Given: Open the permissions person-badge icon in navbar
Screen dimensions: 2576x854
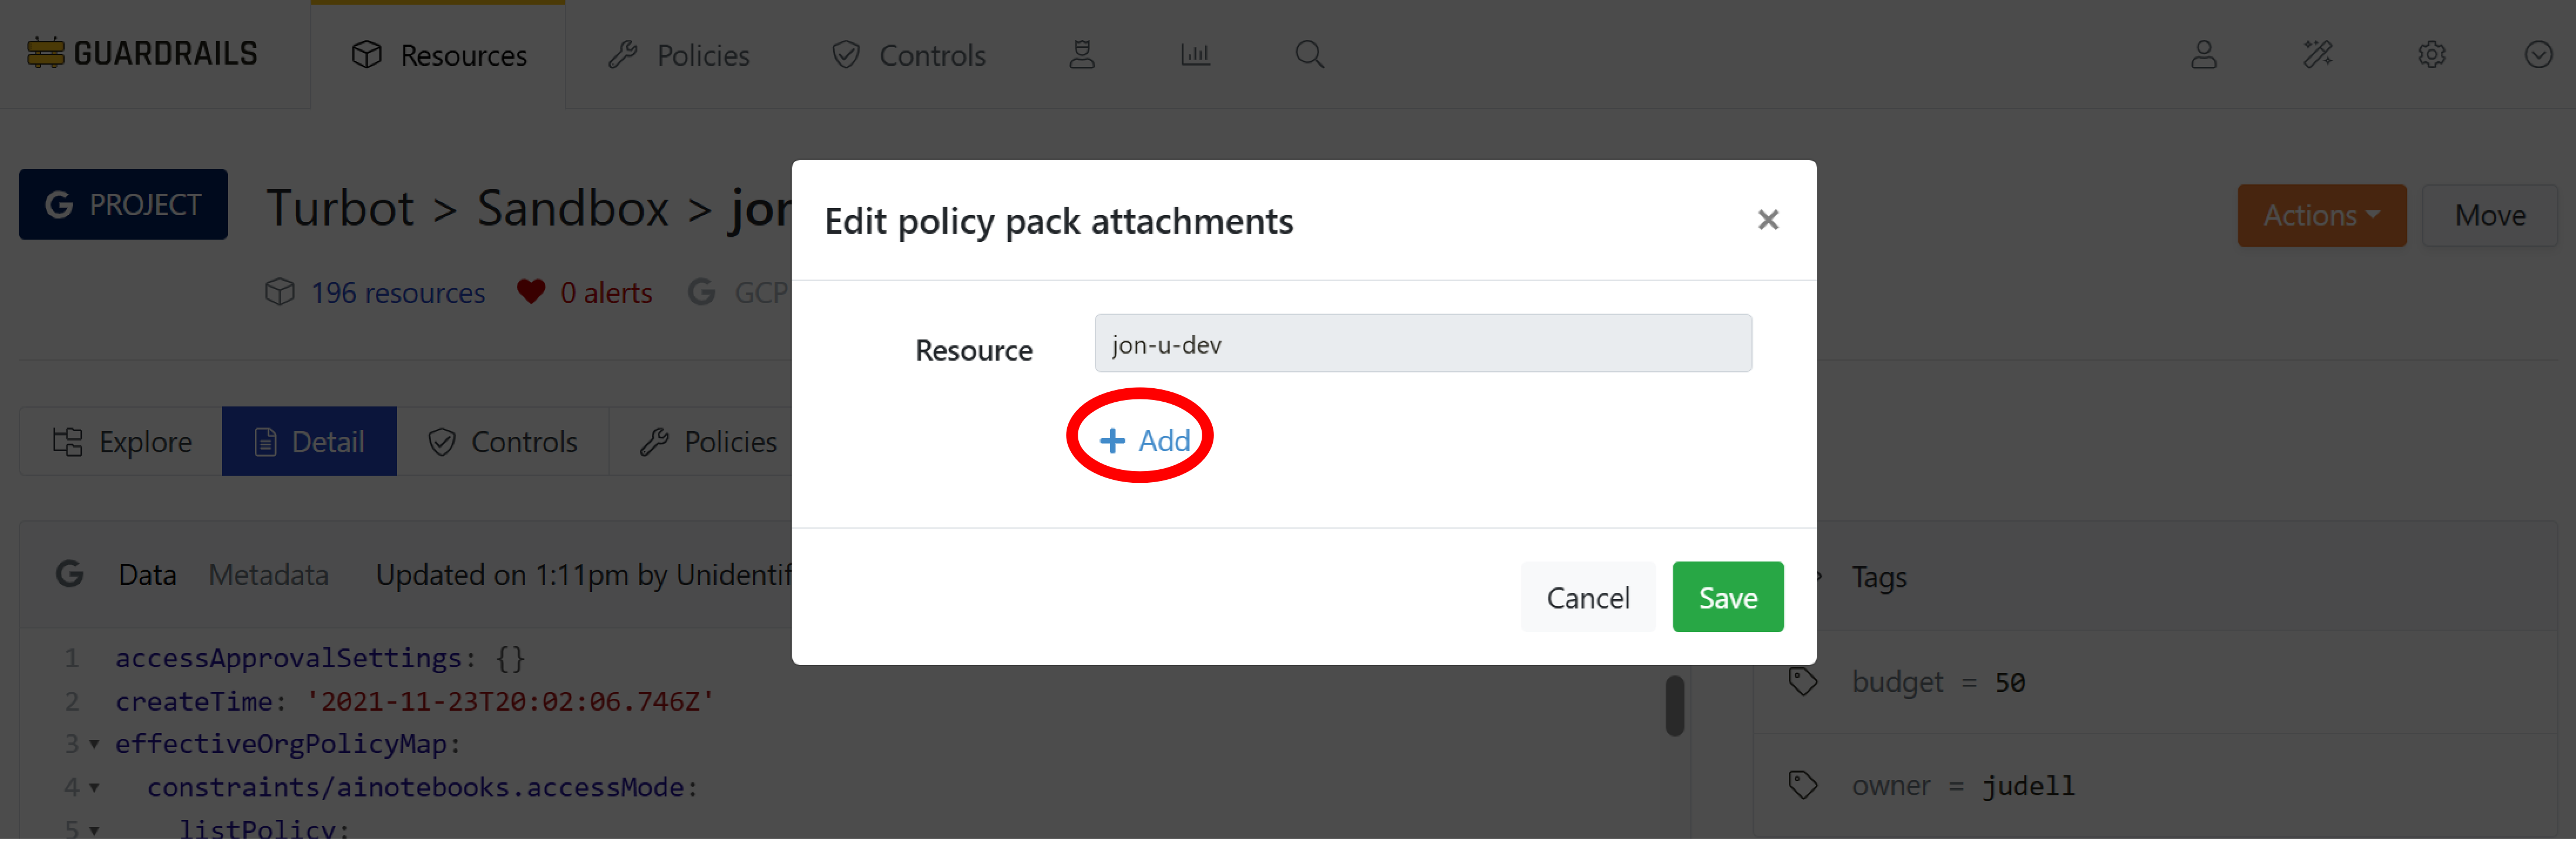Looking at the screenshot, I should pyautogui.click(x=1082, y=54).
